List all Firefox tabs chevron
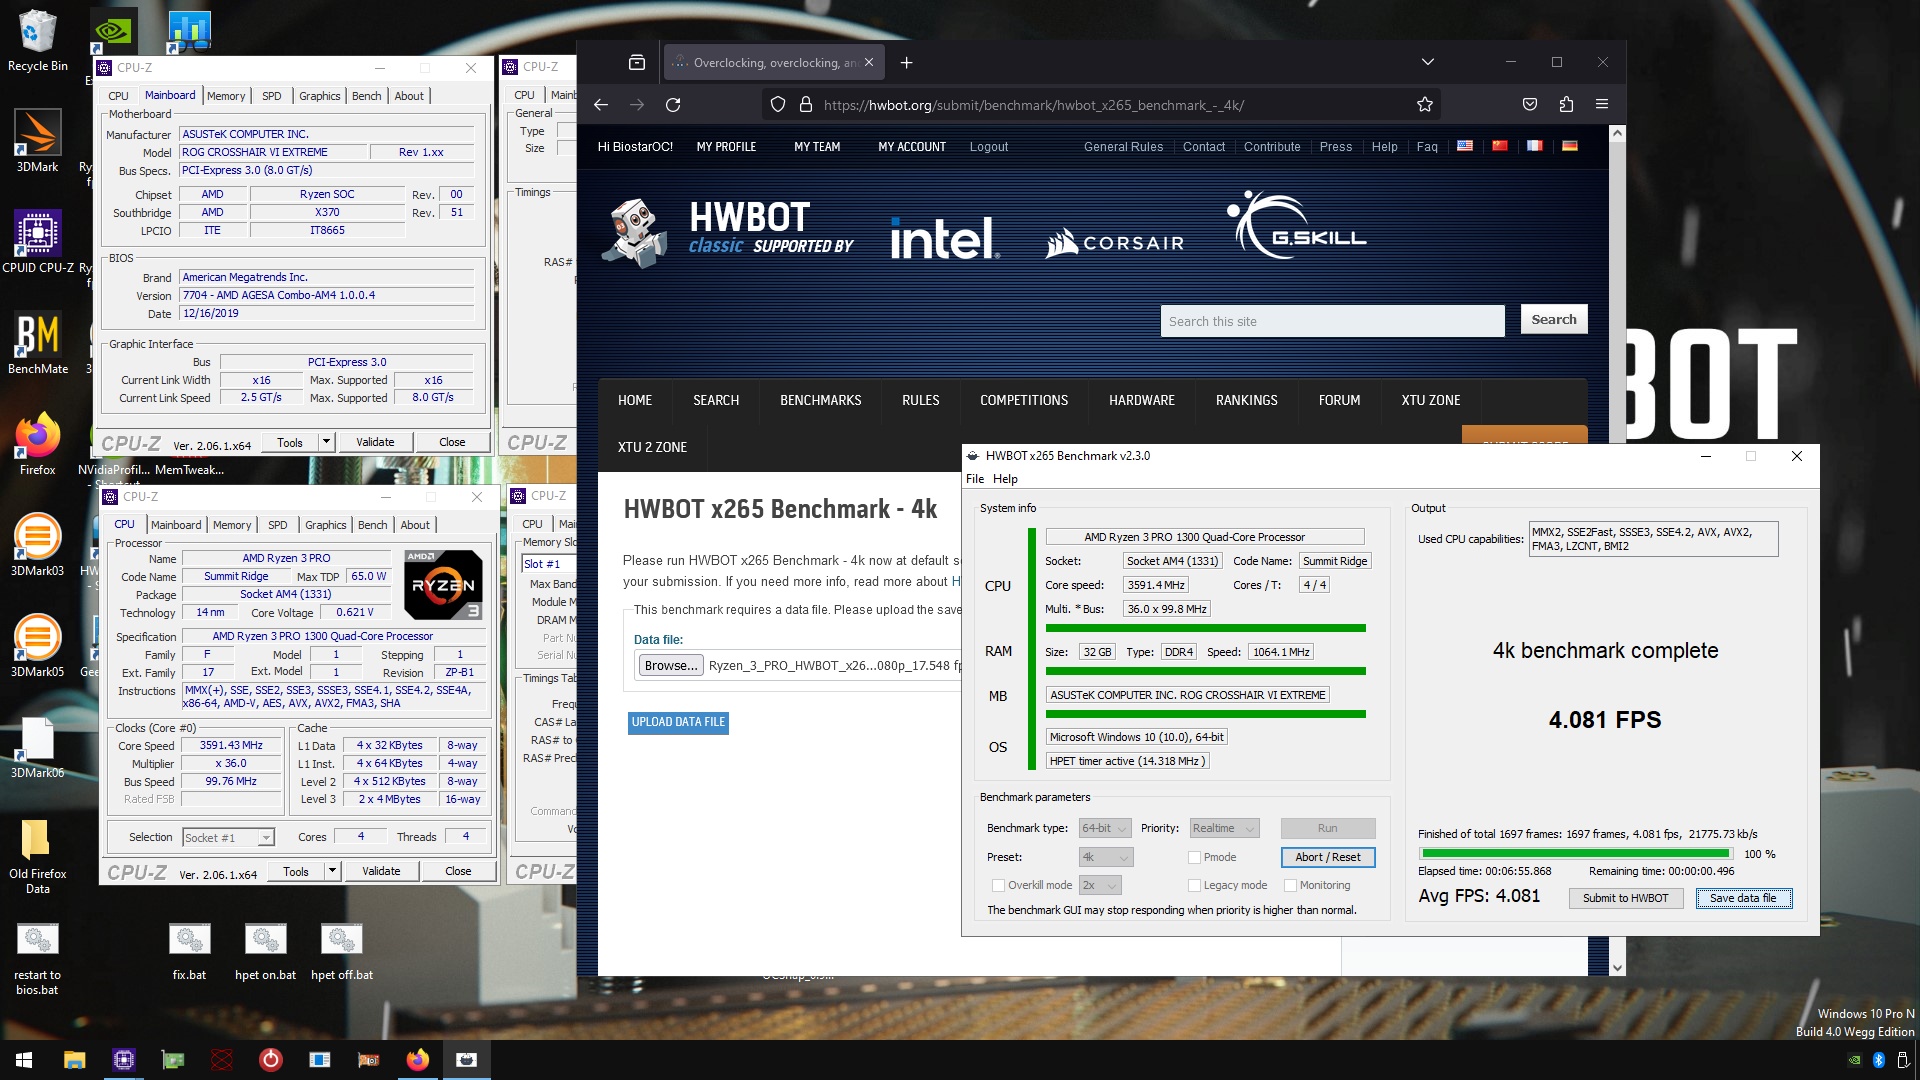 [x=1427, y=62]
